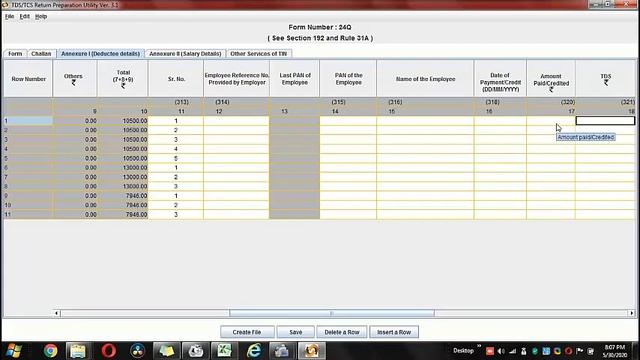Open the Java TDS utility taskbar icon
This screenshot has height=360, width=640.
[311, 351]
